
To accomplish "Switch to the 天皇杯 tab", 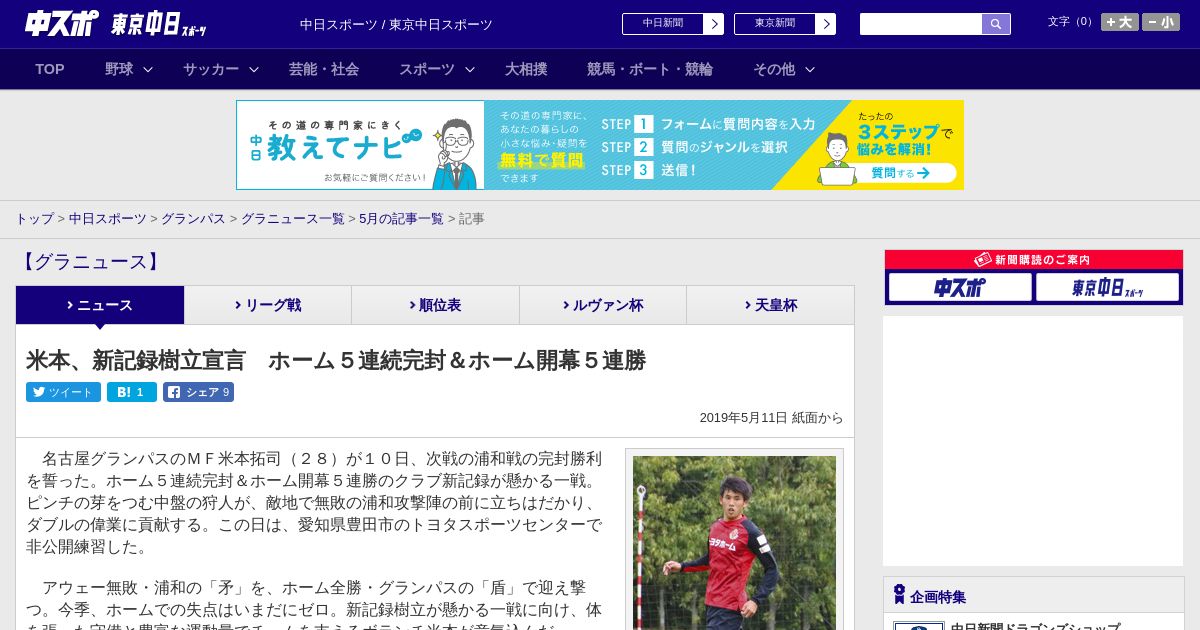I will pos(770,305).
